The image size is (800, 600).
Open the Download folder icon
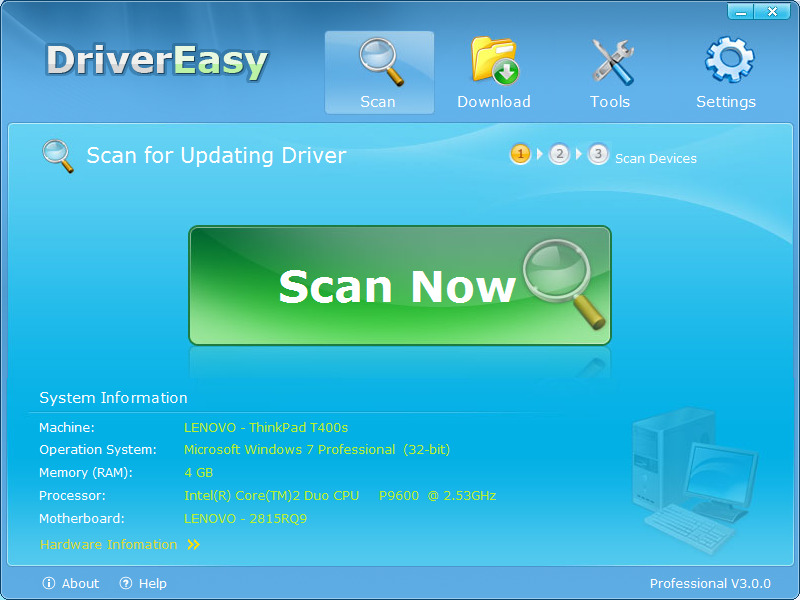(494, 60)
